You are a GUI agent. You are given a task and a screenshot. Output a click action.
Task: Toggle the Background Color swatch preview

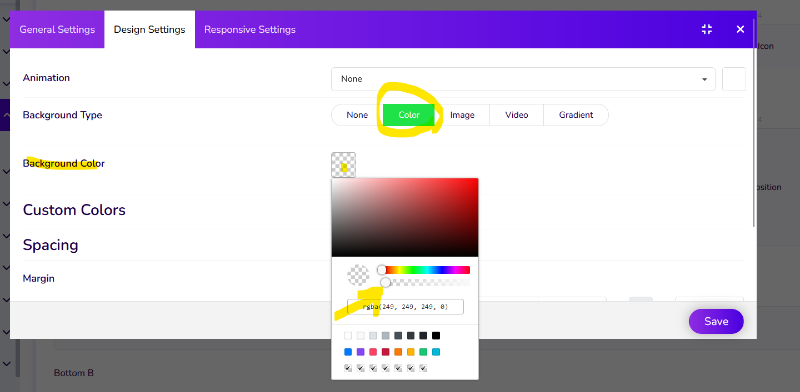(343, 165)
